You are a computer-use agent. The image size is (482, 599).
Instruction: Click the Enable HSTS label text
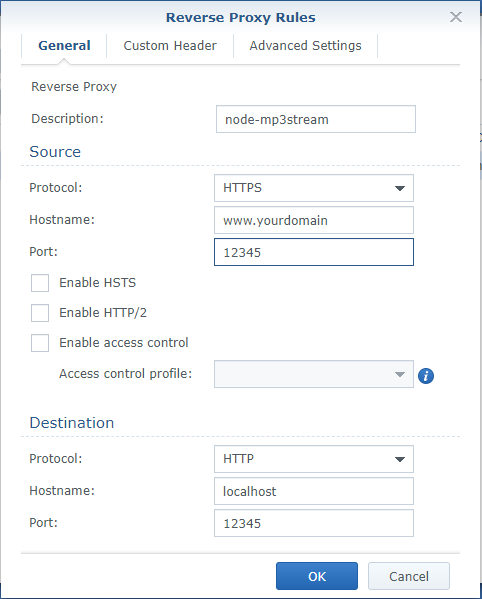(x=97, y=283)
